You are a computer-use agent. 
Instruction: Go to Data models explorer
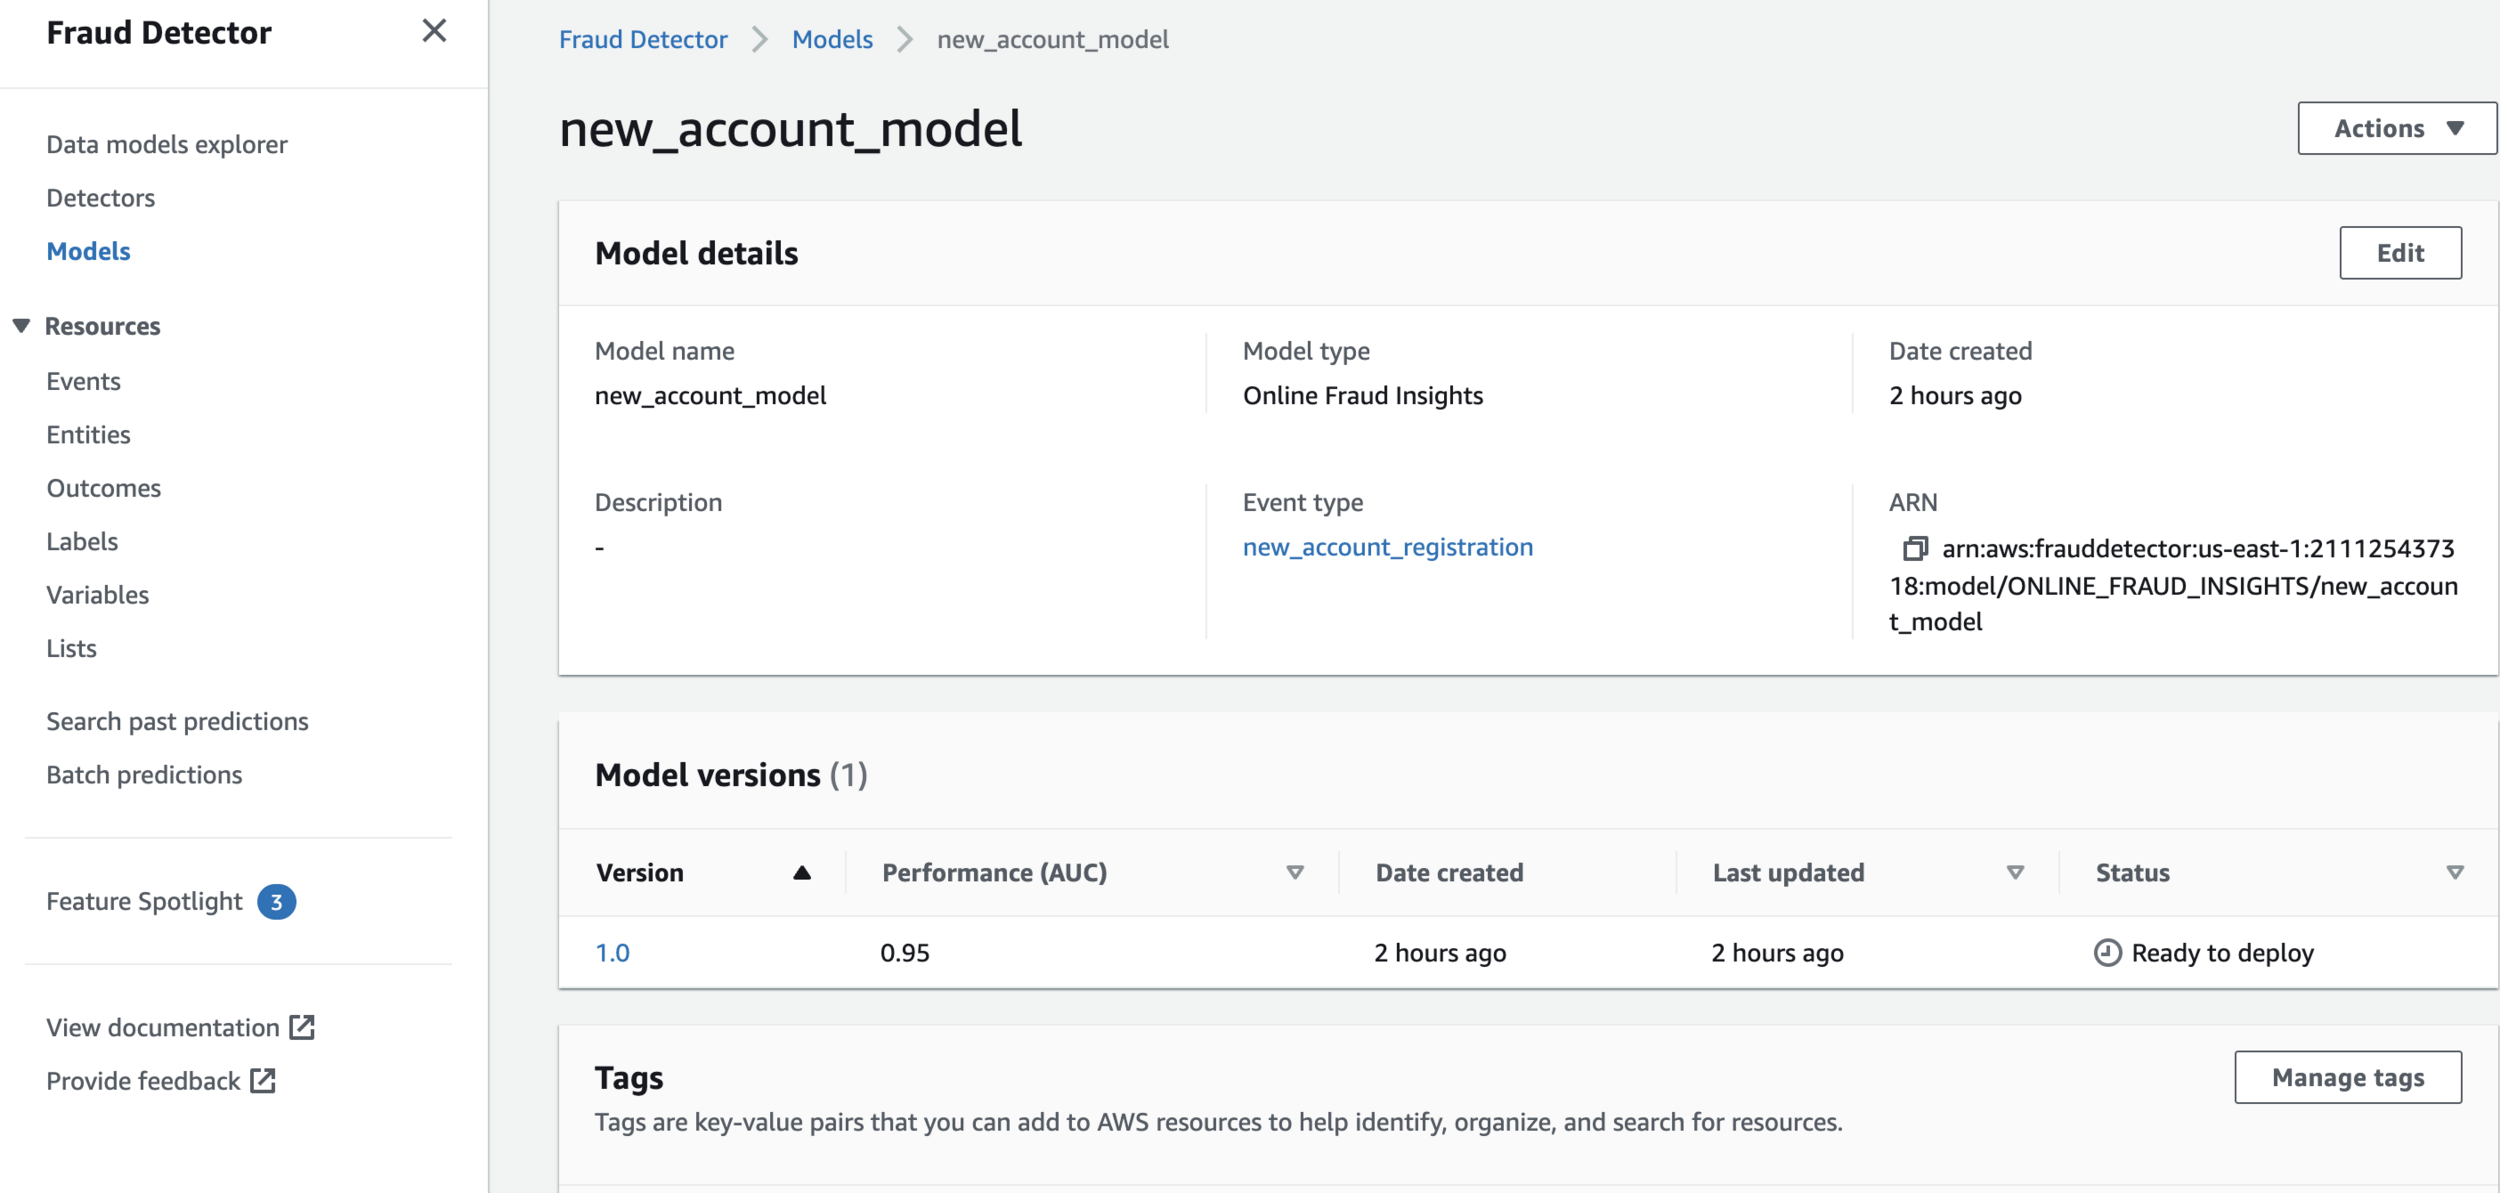166,144
